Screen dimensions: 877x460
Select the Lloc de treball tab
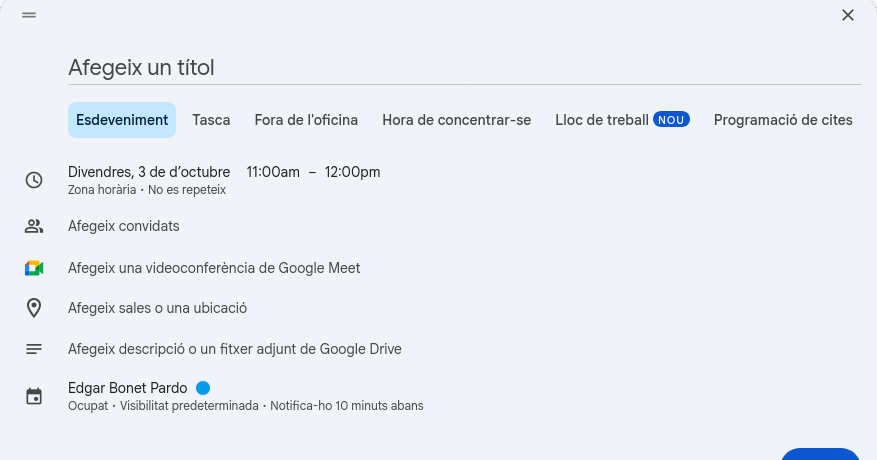coord(602,120)
